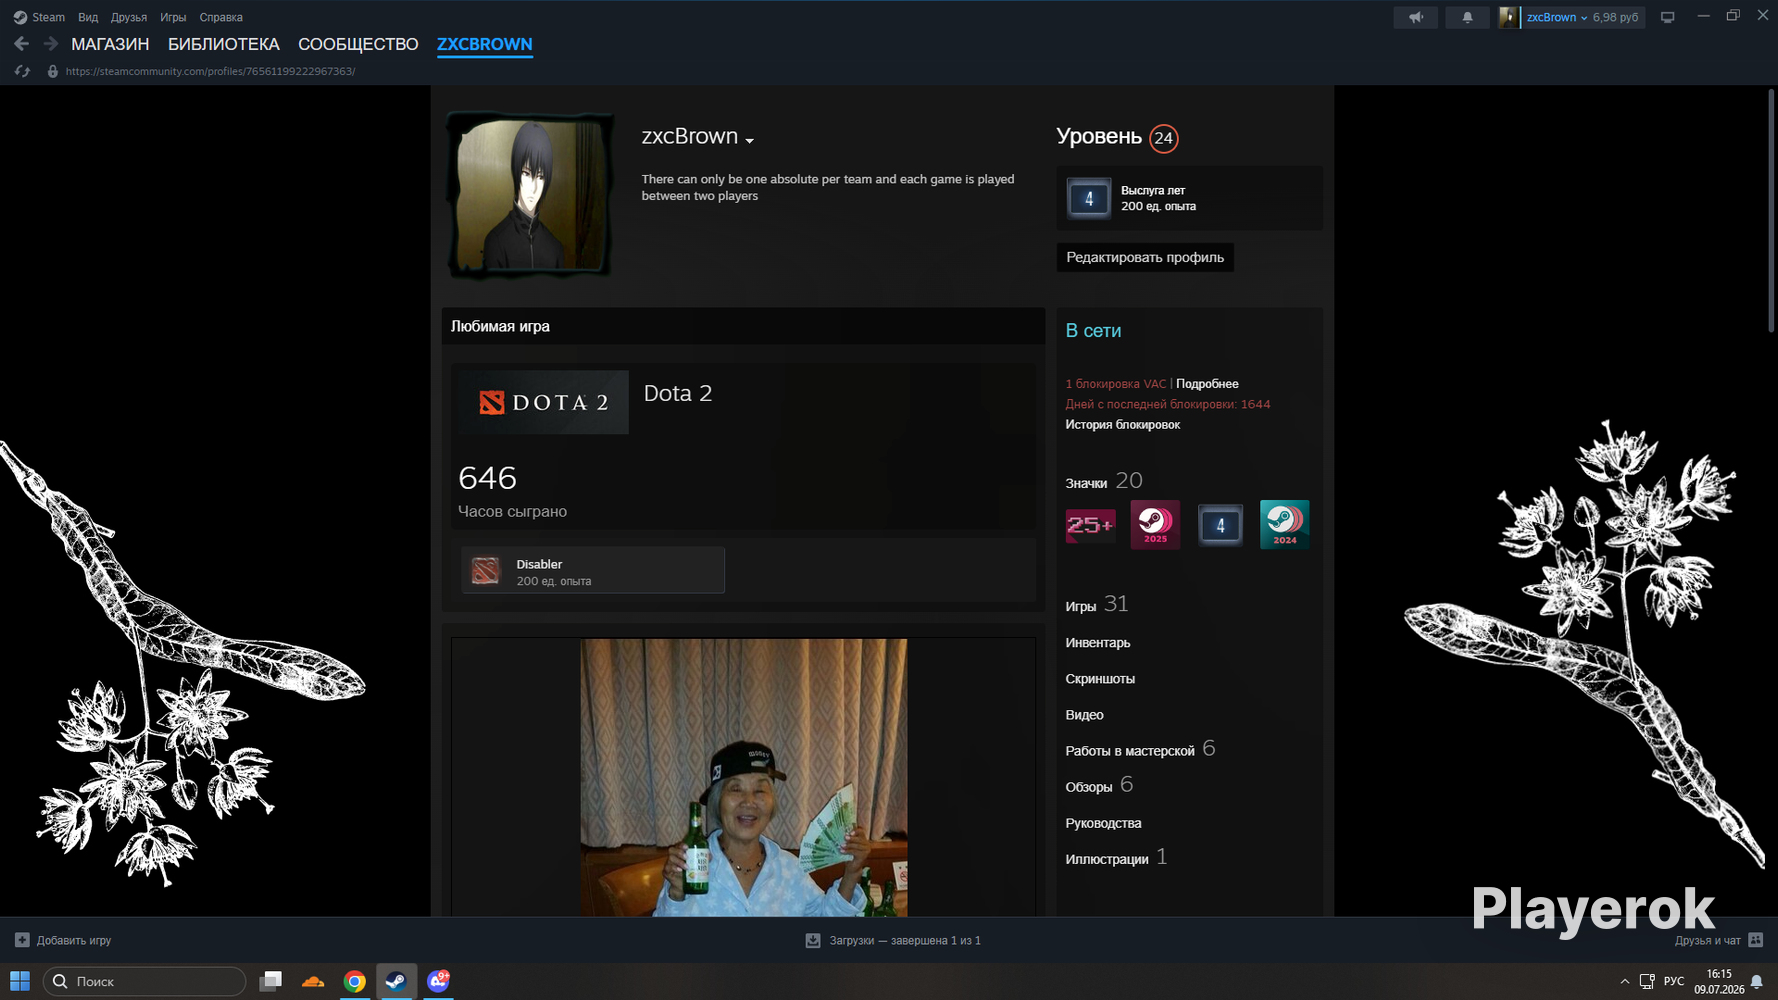Open the Игры menu

point(173,17)
